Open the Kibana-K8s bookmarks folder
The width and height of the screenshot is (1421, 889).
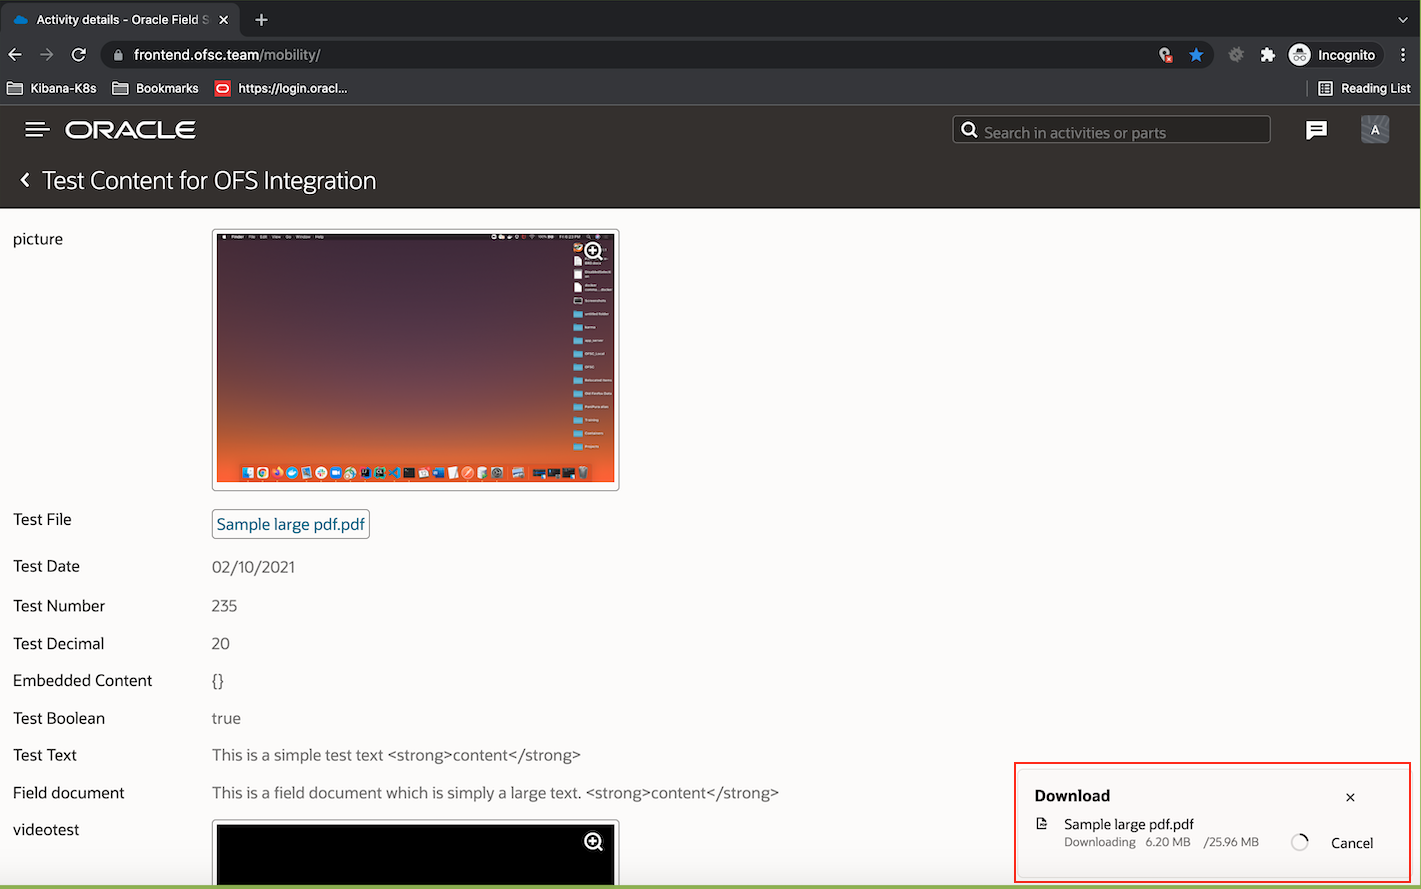(x=52, y=88)
